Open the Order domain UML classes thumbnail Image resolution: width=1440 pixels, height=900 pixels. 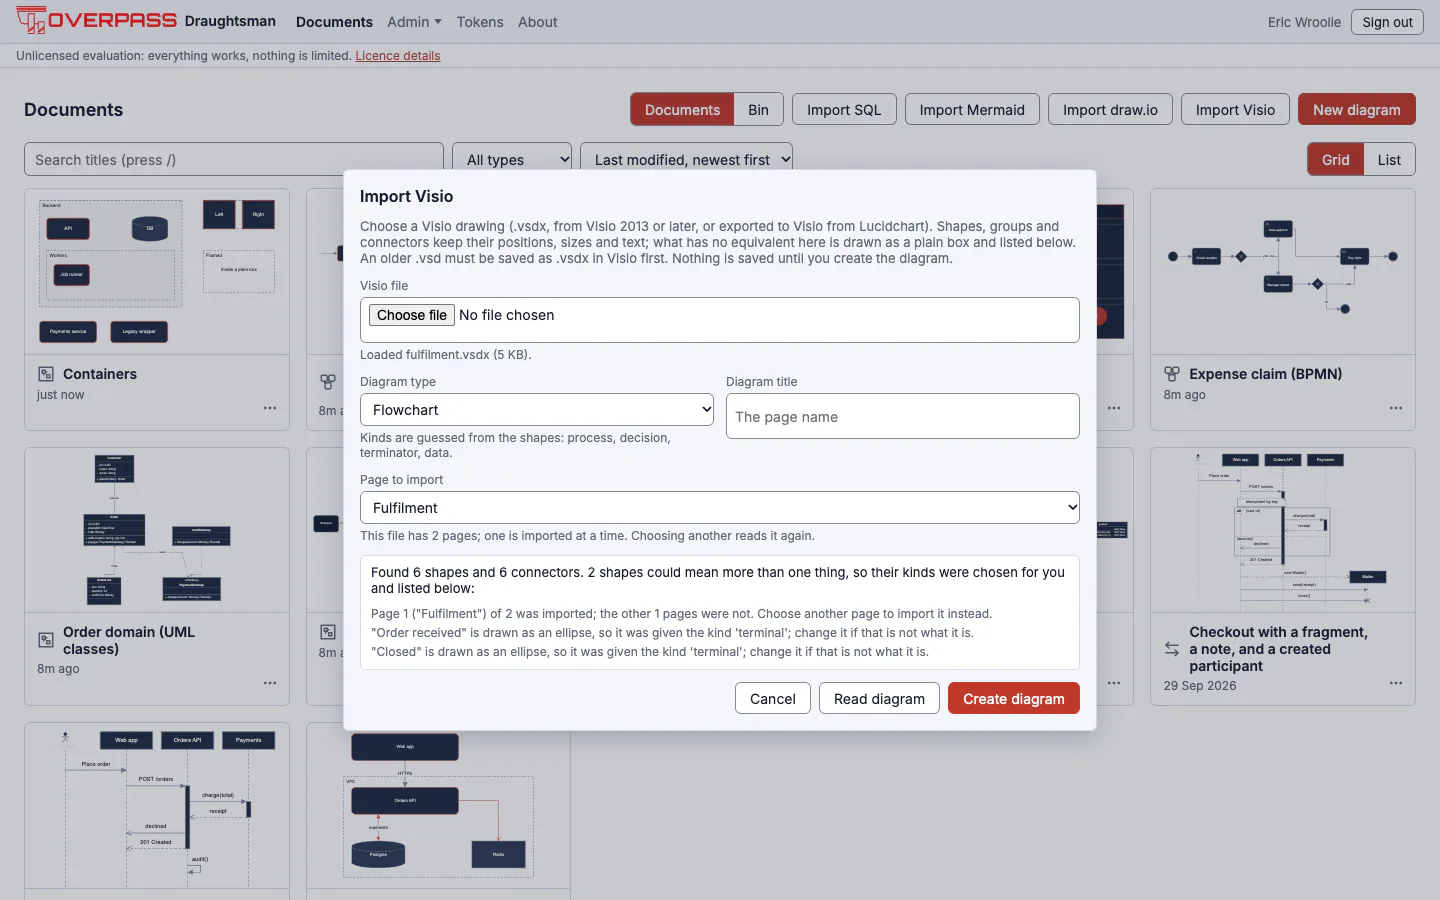(157, 530)
